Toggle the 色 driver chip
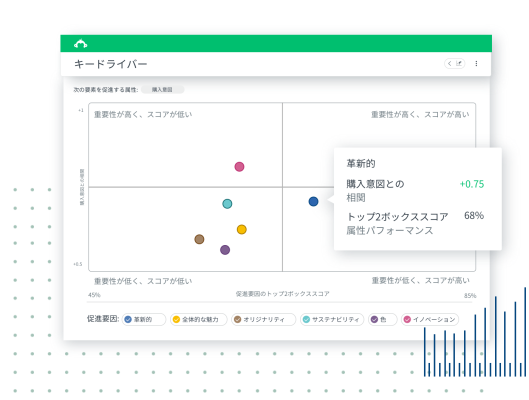Viewport: 529px width, 400px height. tap(383, 319)
